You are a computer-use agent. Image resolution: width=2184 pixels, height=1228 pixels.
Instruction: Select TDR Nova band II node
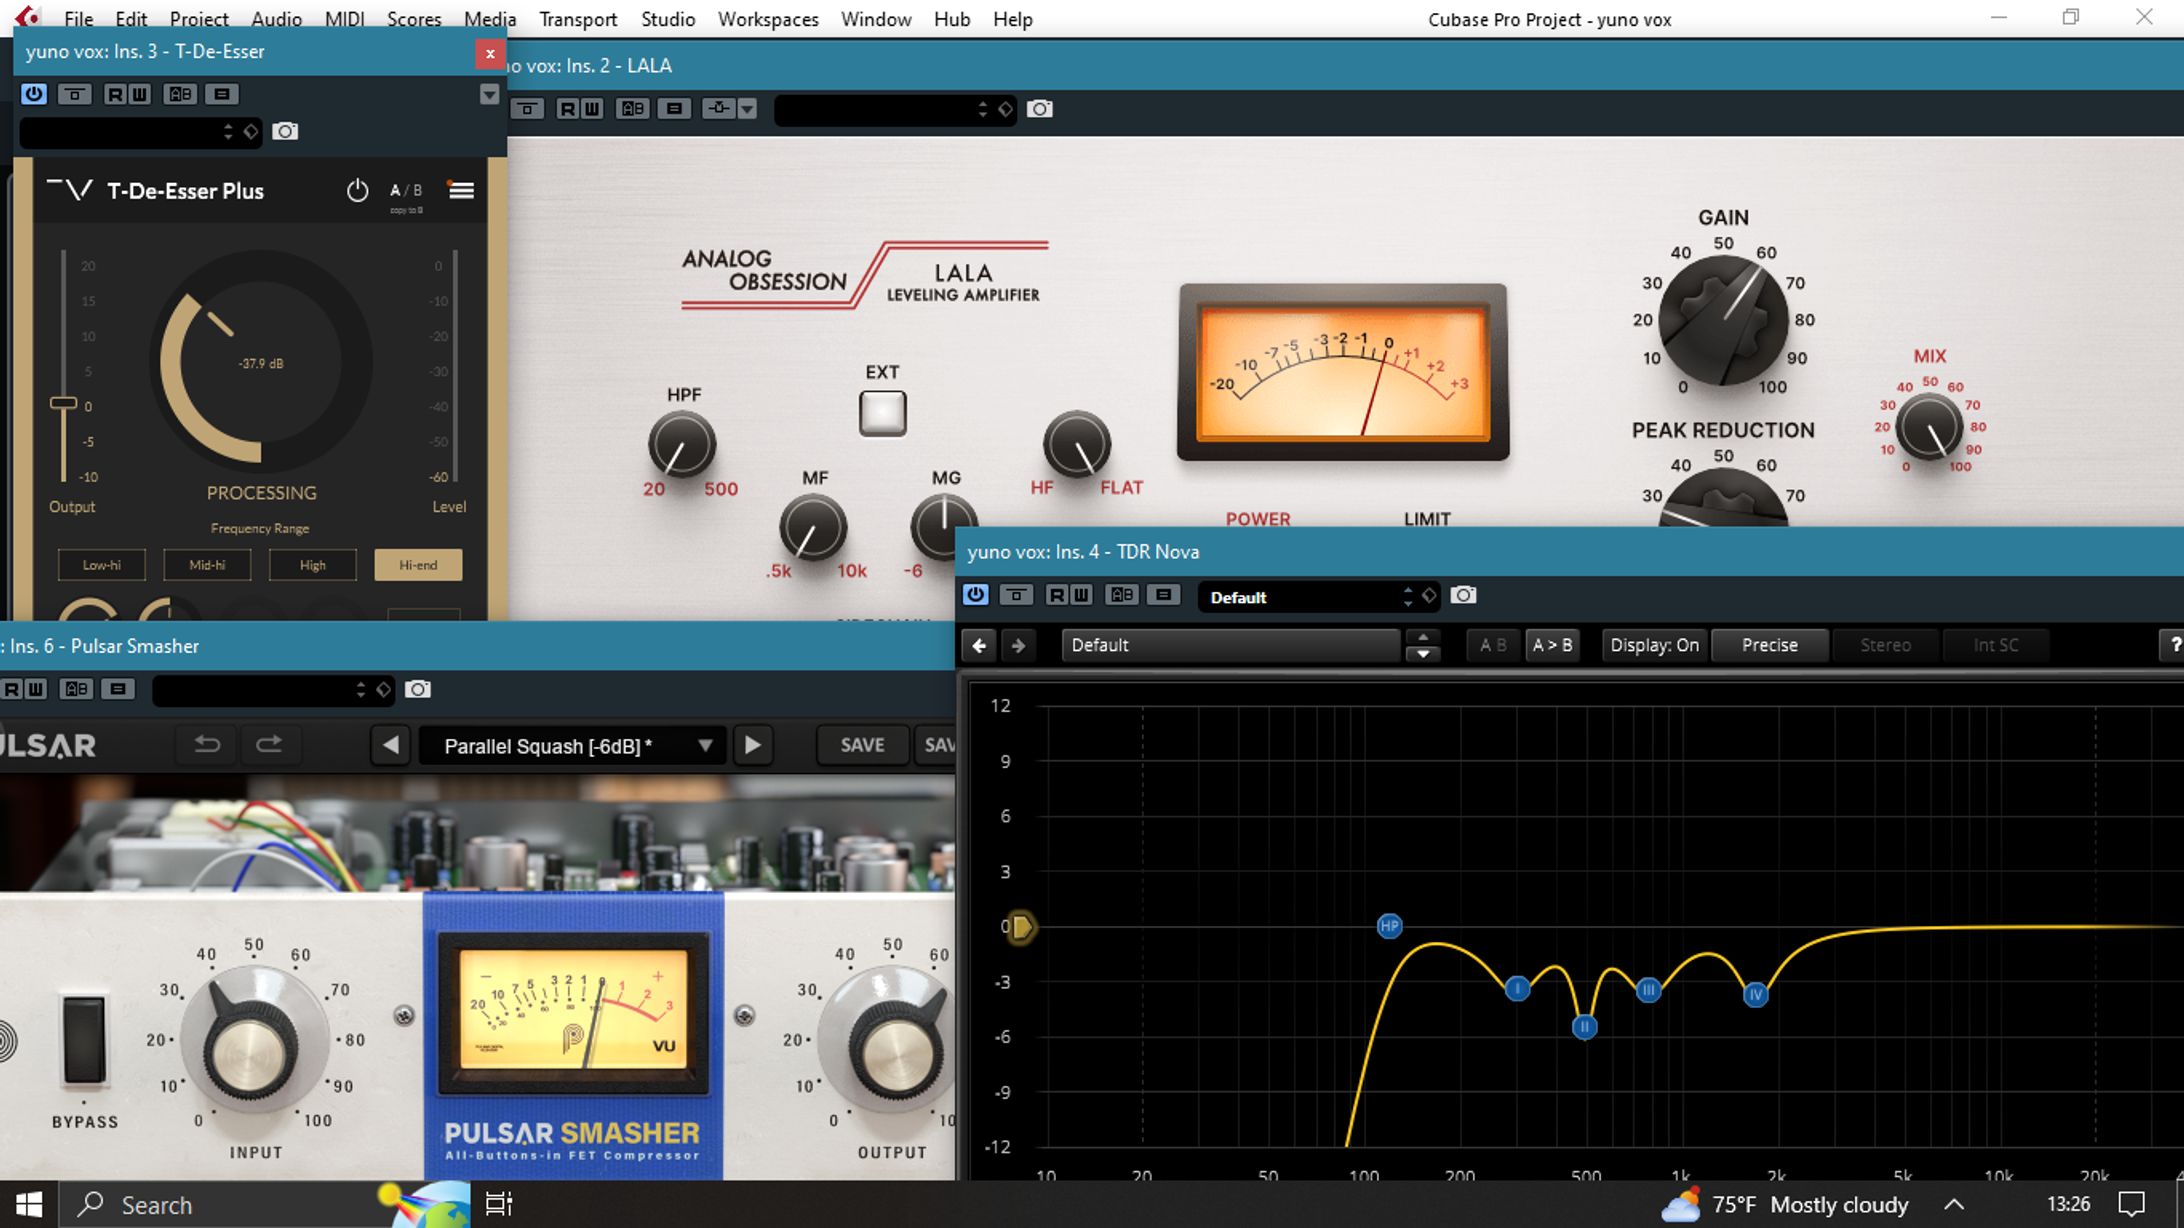coord(1584,1027)
